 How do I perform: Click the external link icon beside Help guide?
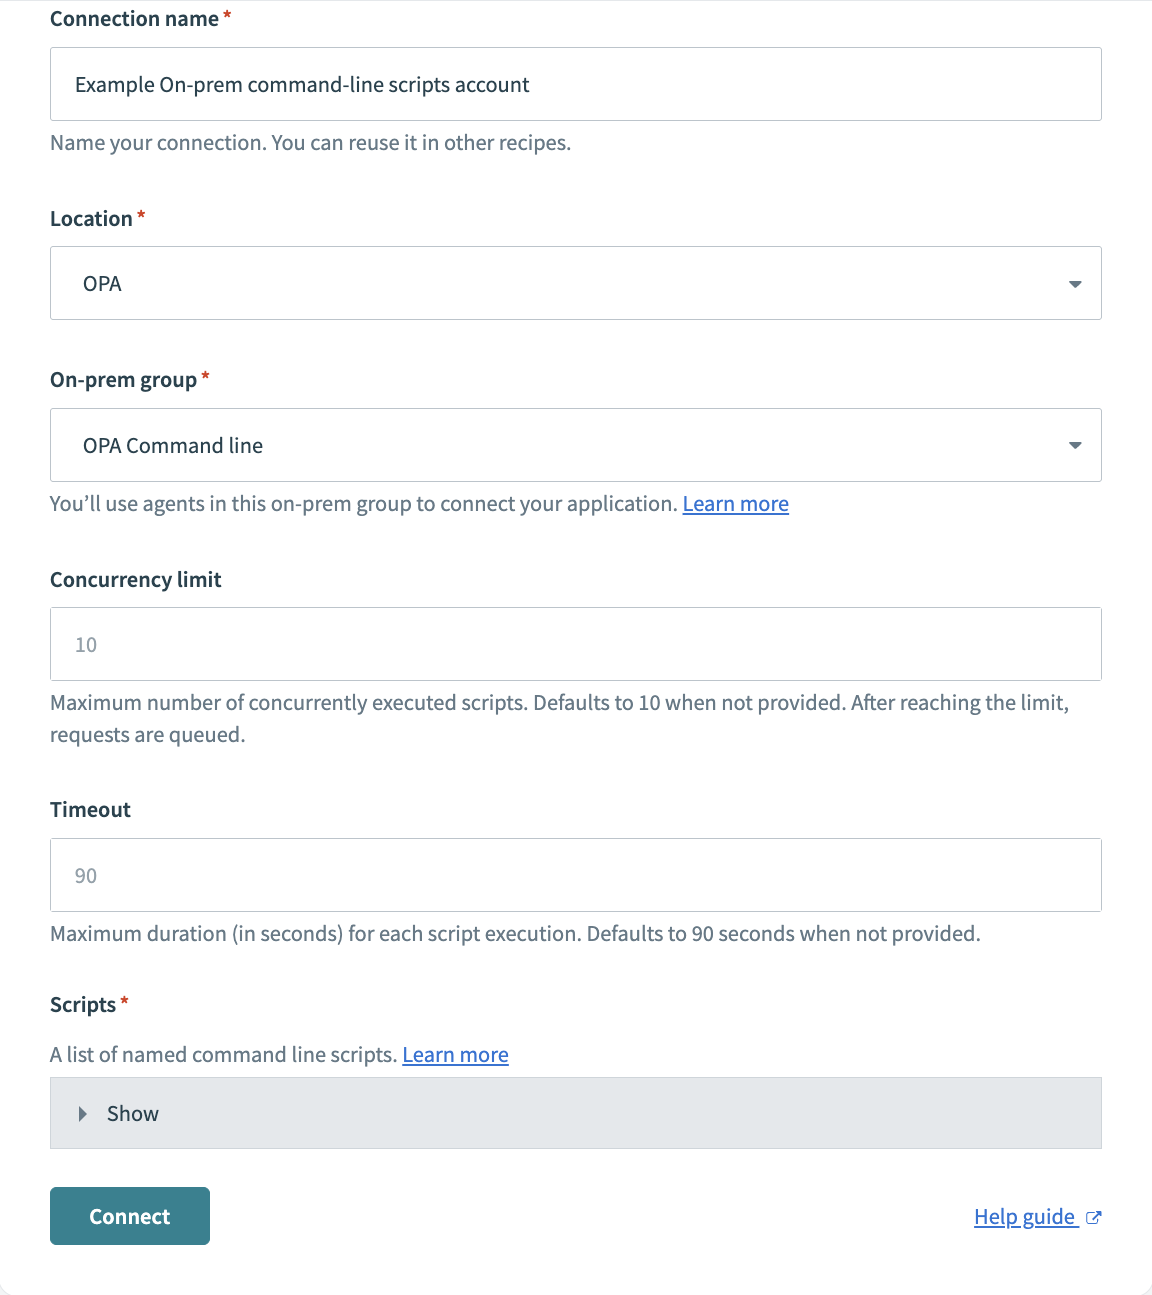tap(1094, 1217)
